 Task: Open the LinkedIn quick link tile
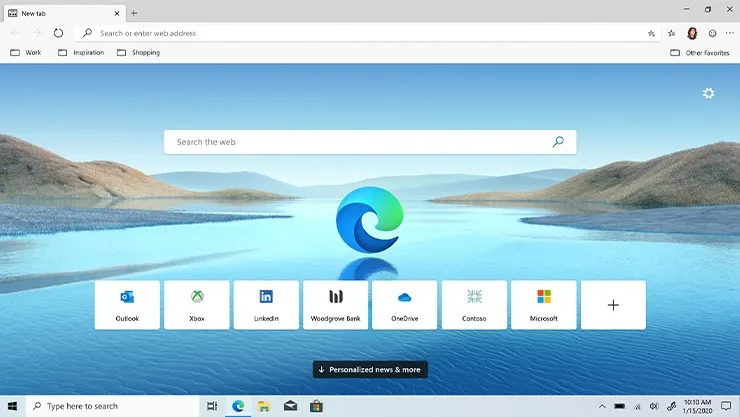coord(266,305)
